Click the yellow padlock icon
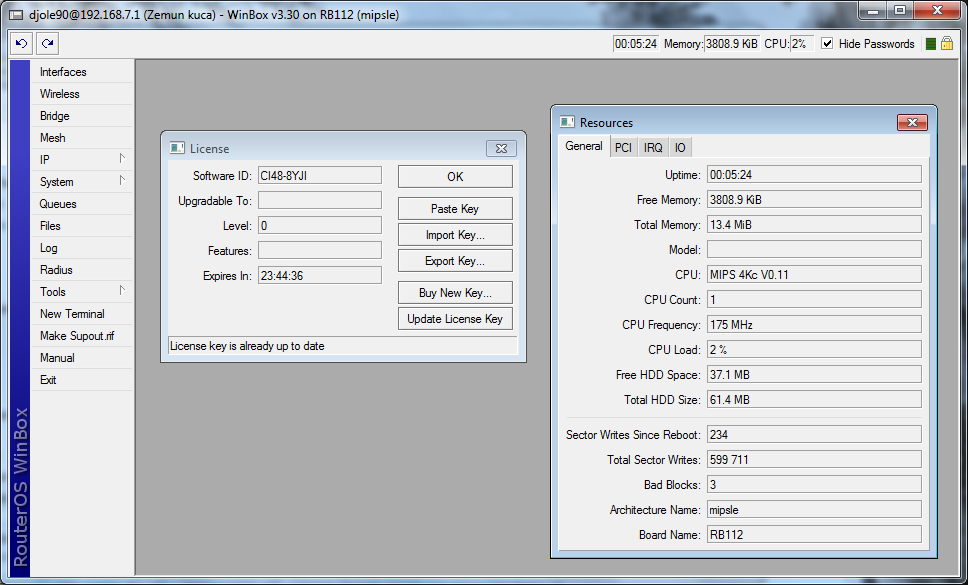The height and width of the screenshot is (585, 968). point(946,44)
